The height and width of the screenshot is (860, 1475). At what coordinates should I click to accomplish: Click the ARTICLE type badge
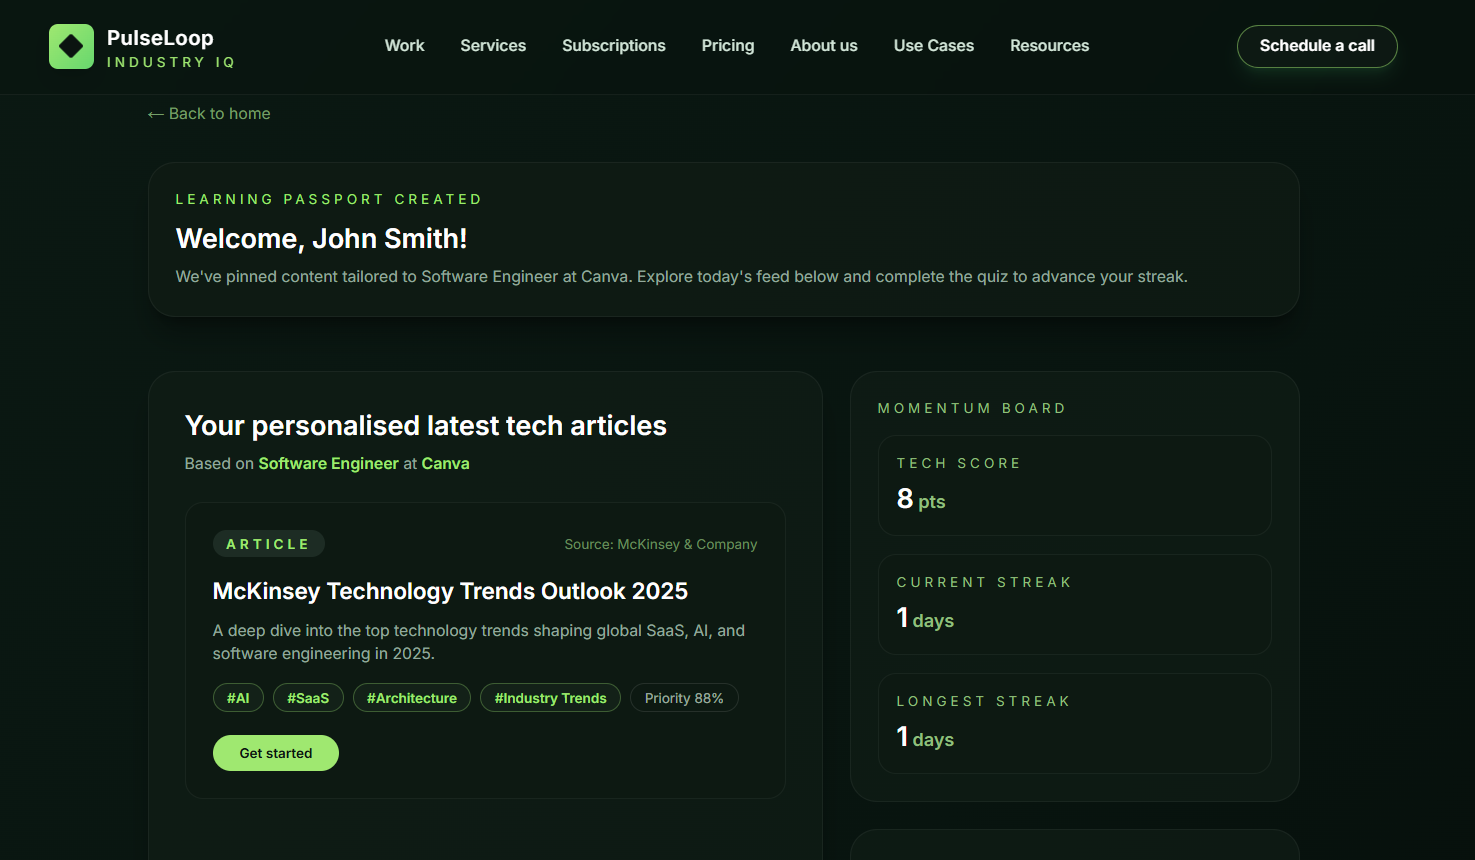coord(269,544)
